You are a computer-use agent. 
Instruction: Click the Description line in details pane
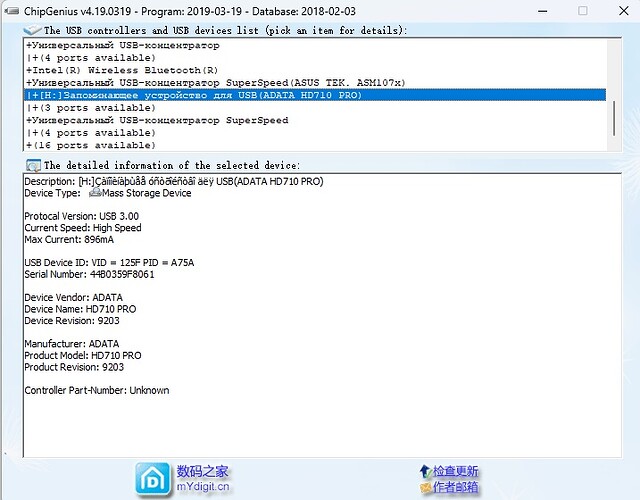[174, 181]
